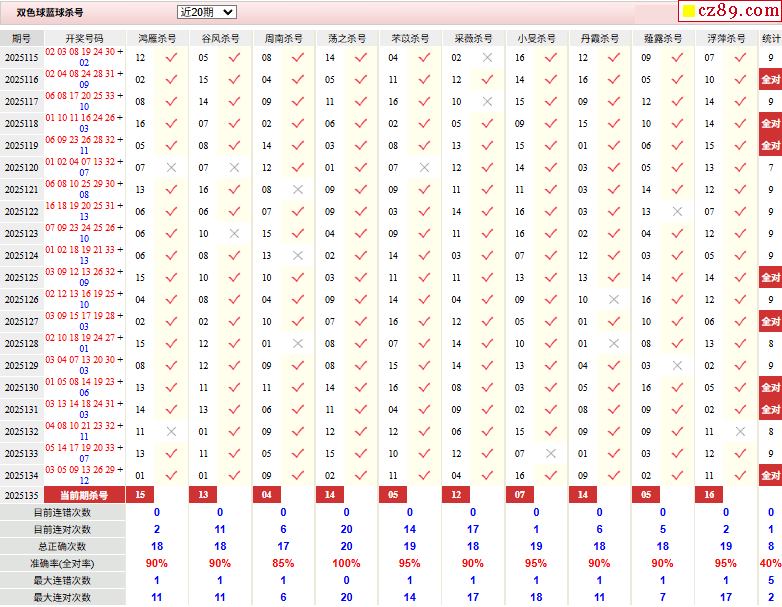Image resolution: width=782 pixels, height=607 pixels.
Task: Click the gray X in 周南杀号 for 2025121
Action: tap(297, 190)
